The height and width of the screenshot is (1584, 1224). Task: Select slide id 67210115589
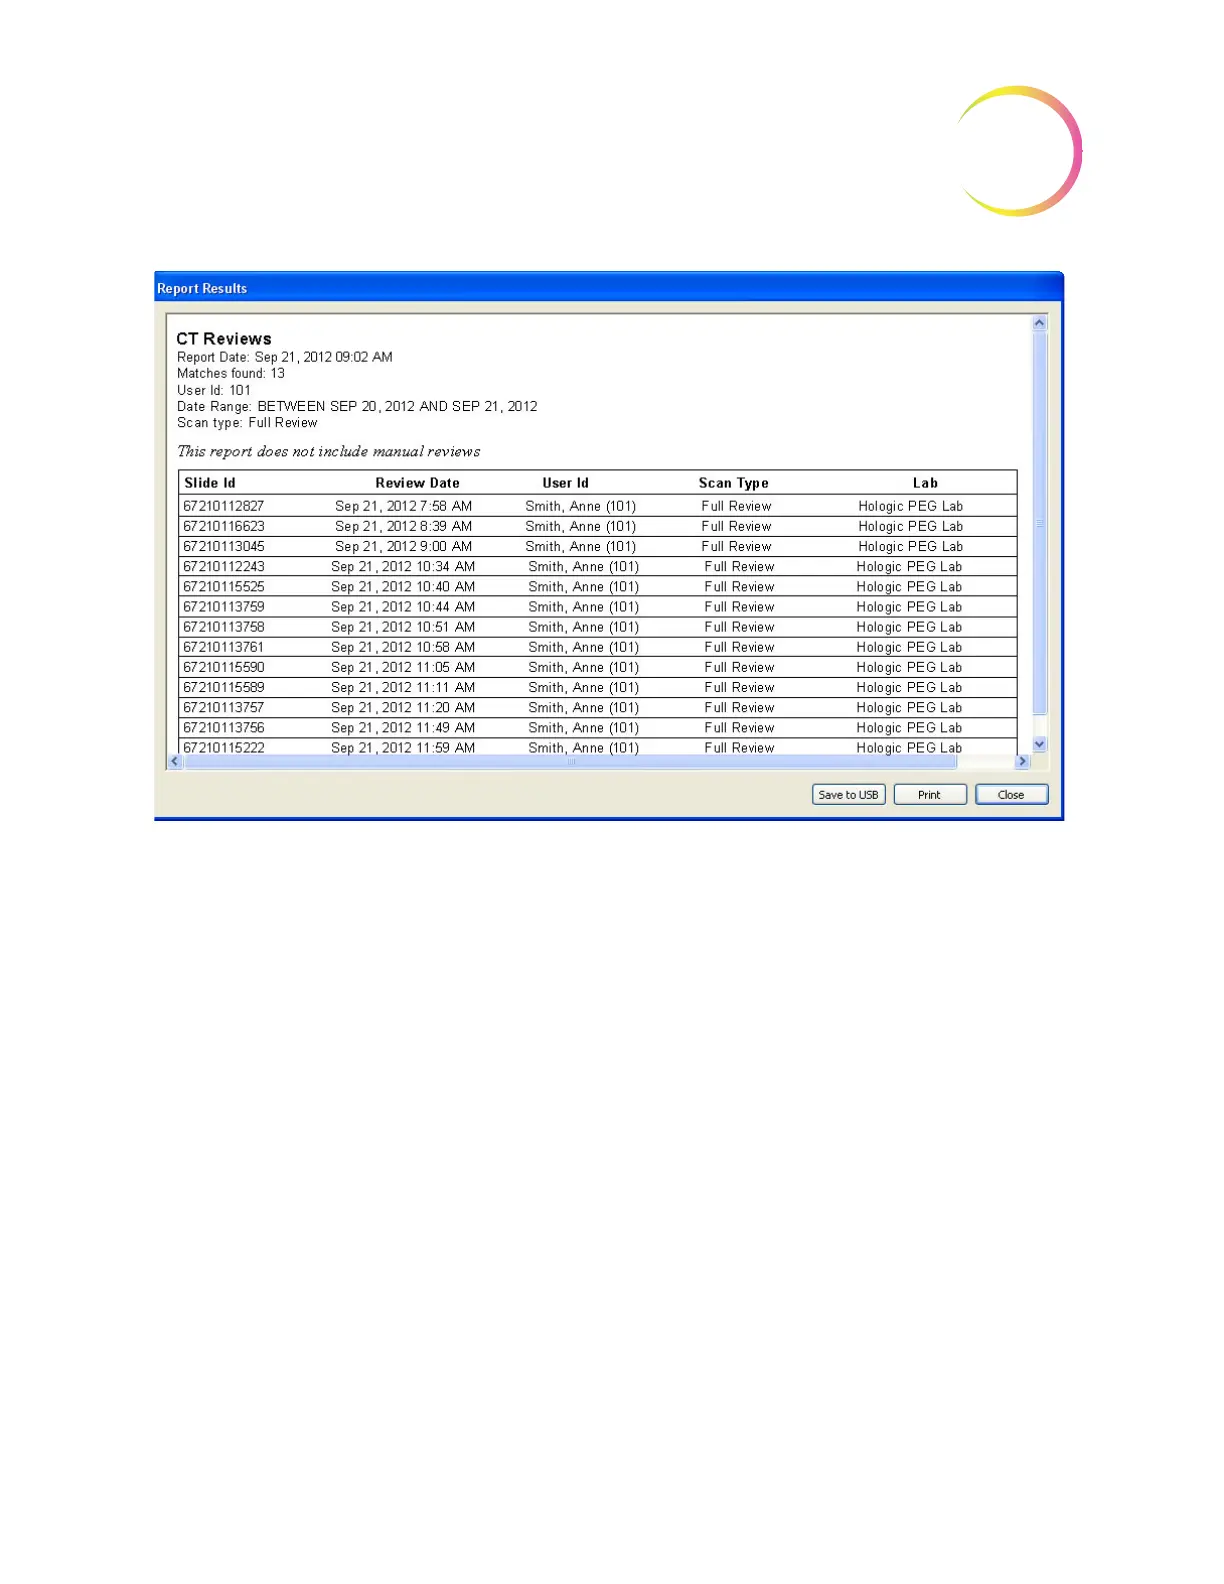(x=224, y=687)
